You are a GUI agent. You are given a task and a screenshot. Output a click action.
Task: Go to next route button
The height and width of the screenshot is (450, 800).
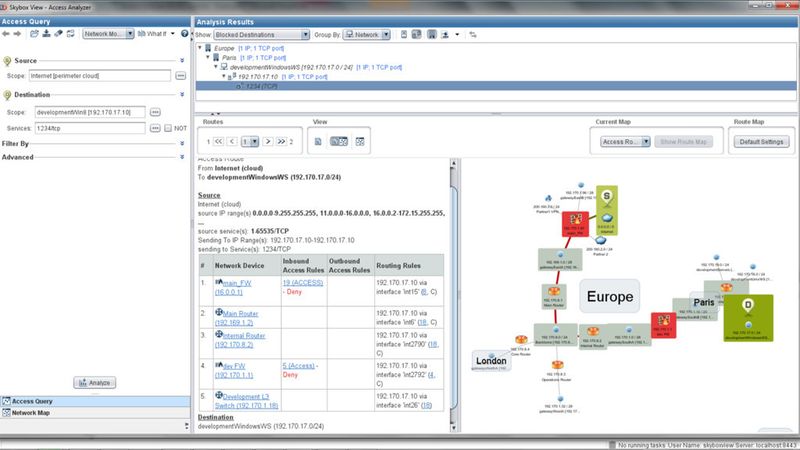(267, 141)
